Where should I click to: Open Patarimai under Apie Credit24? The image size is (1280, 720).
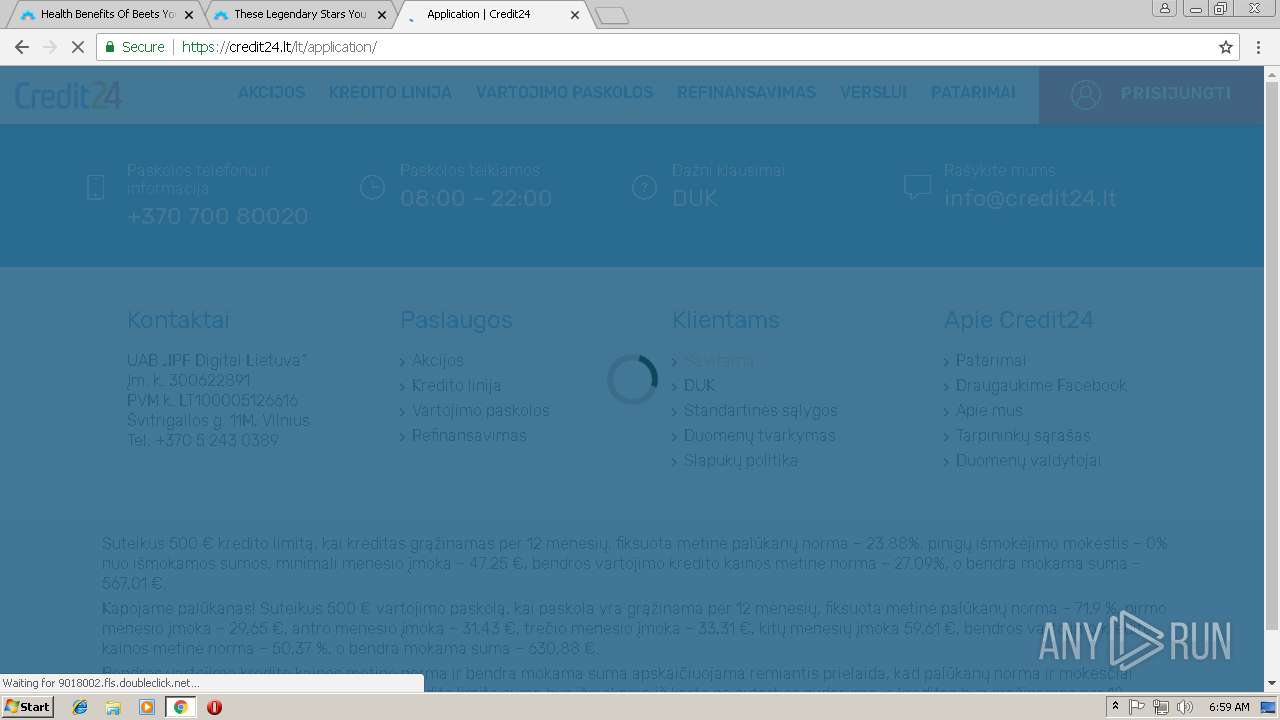pyautogui.click(x=990, y=361)
